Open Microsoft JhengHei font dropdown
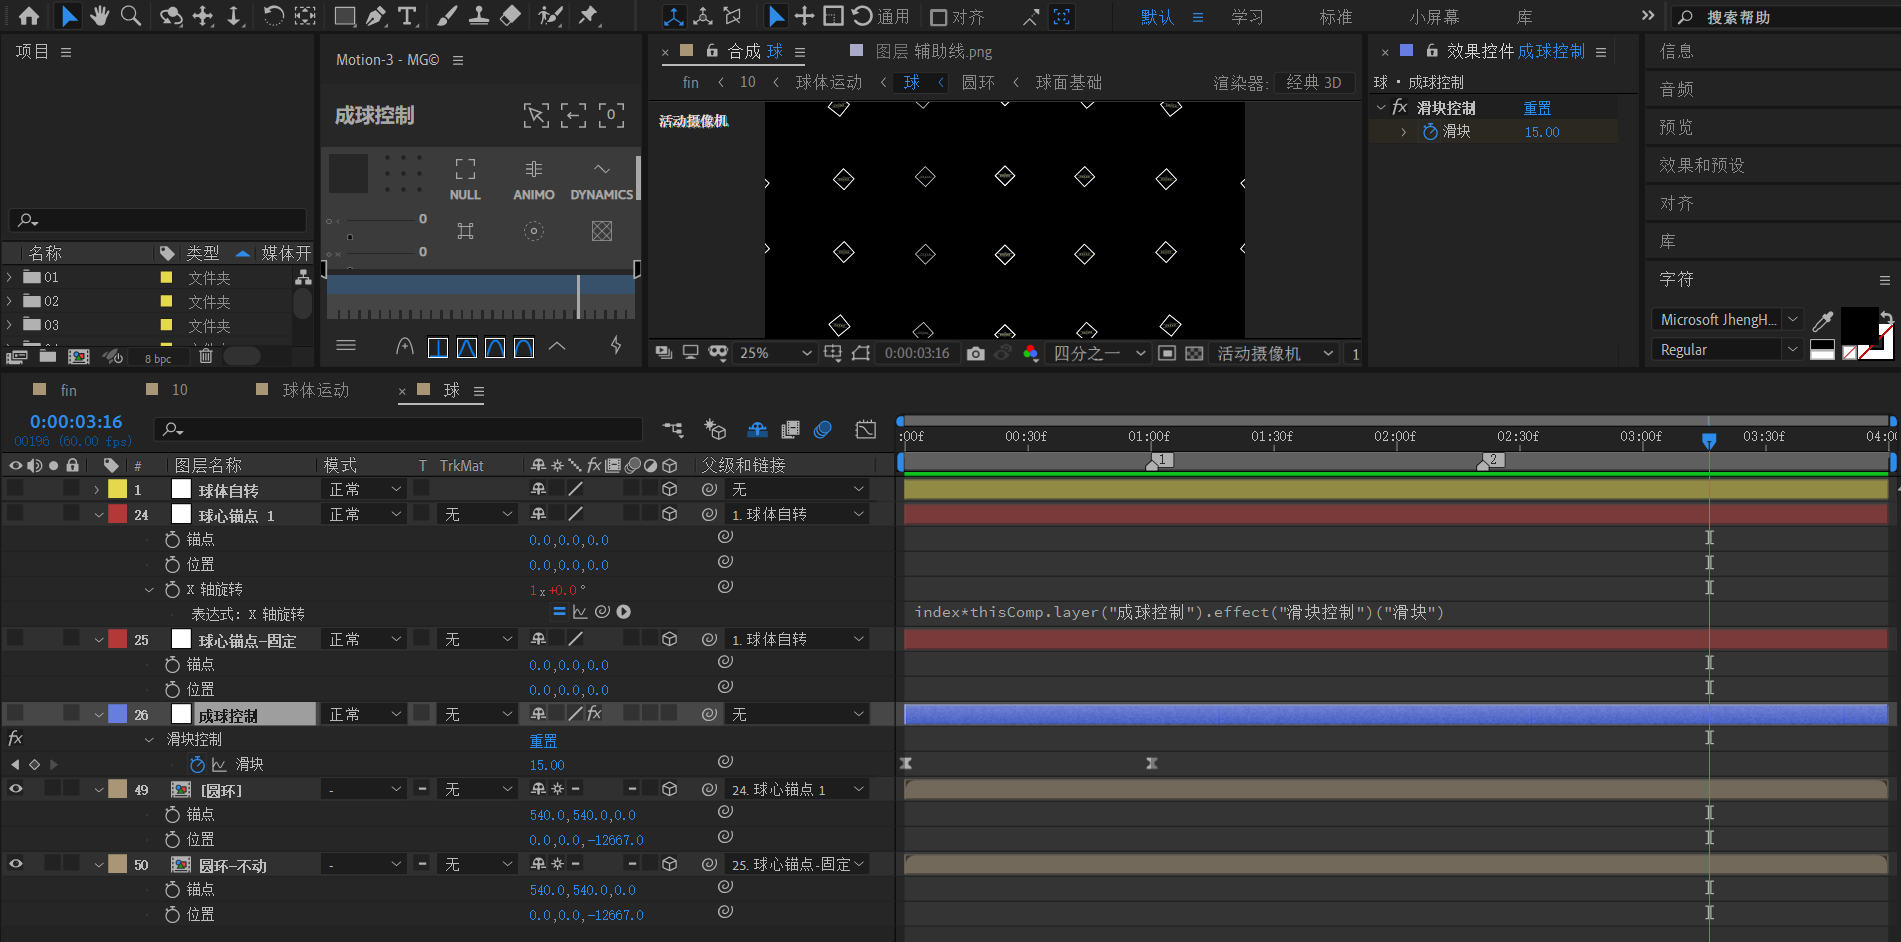Image resolution: width=1901 pixels, height=942 pixels. [x=1727, y=320]
